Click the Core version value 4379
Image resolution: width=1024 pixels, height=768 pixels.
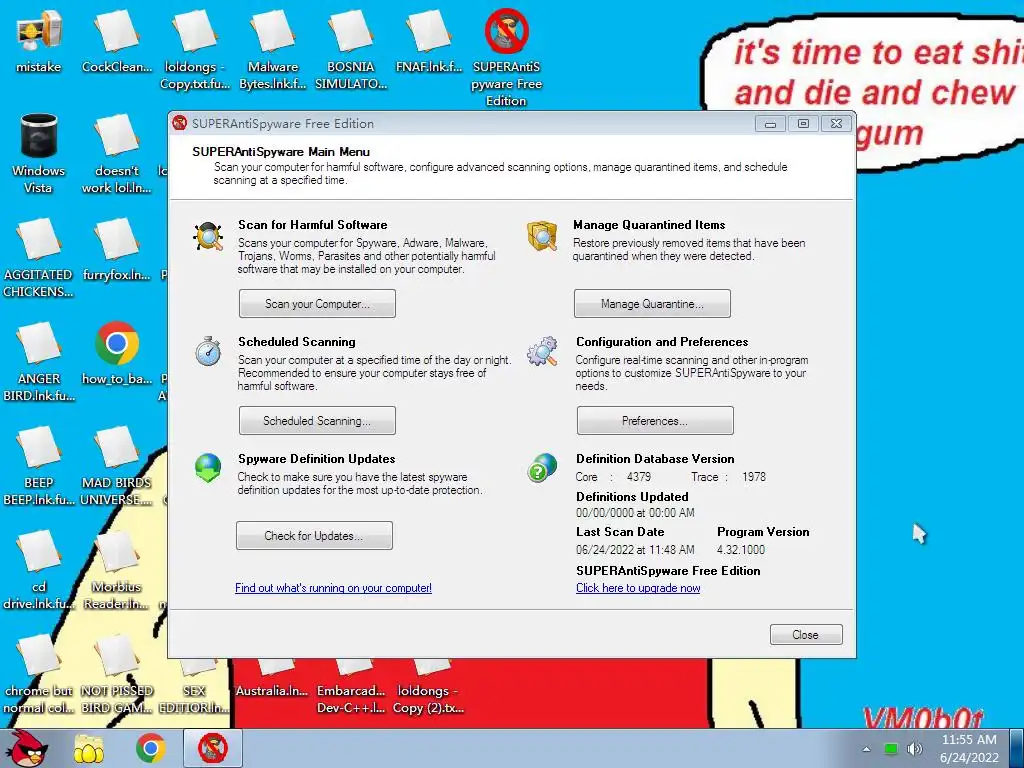[639, 477]
